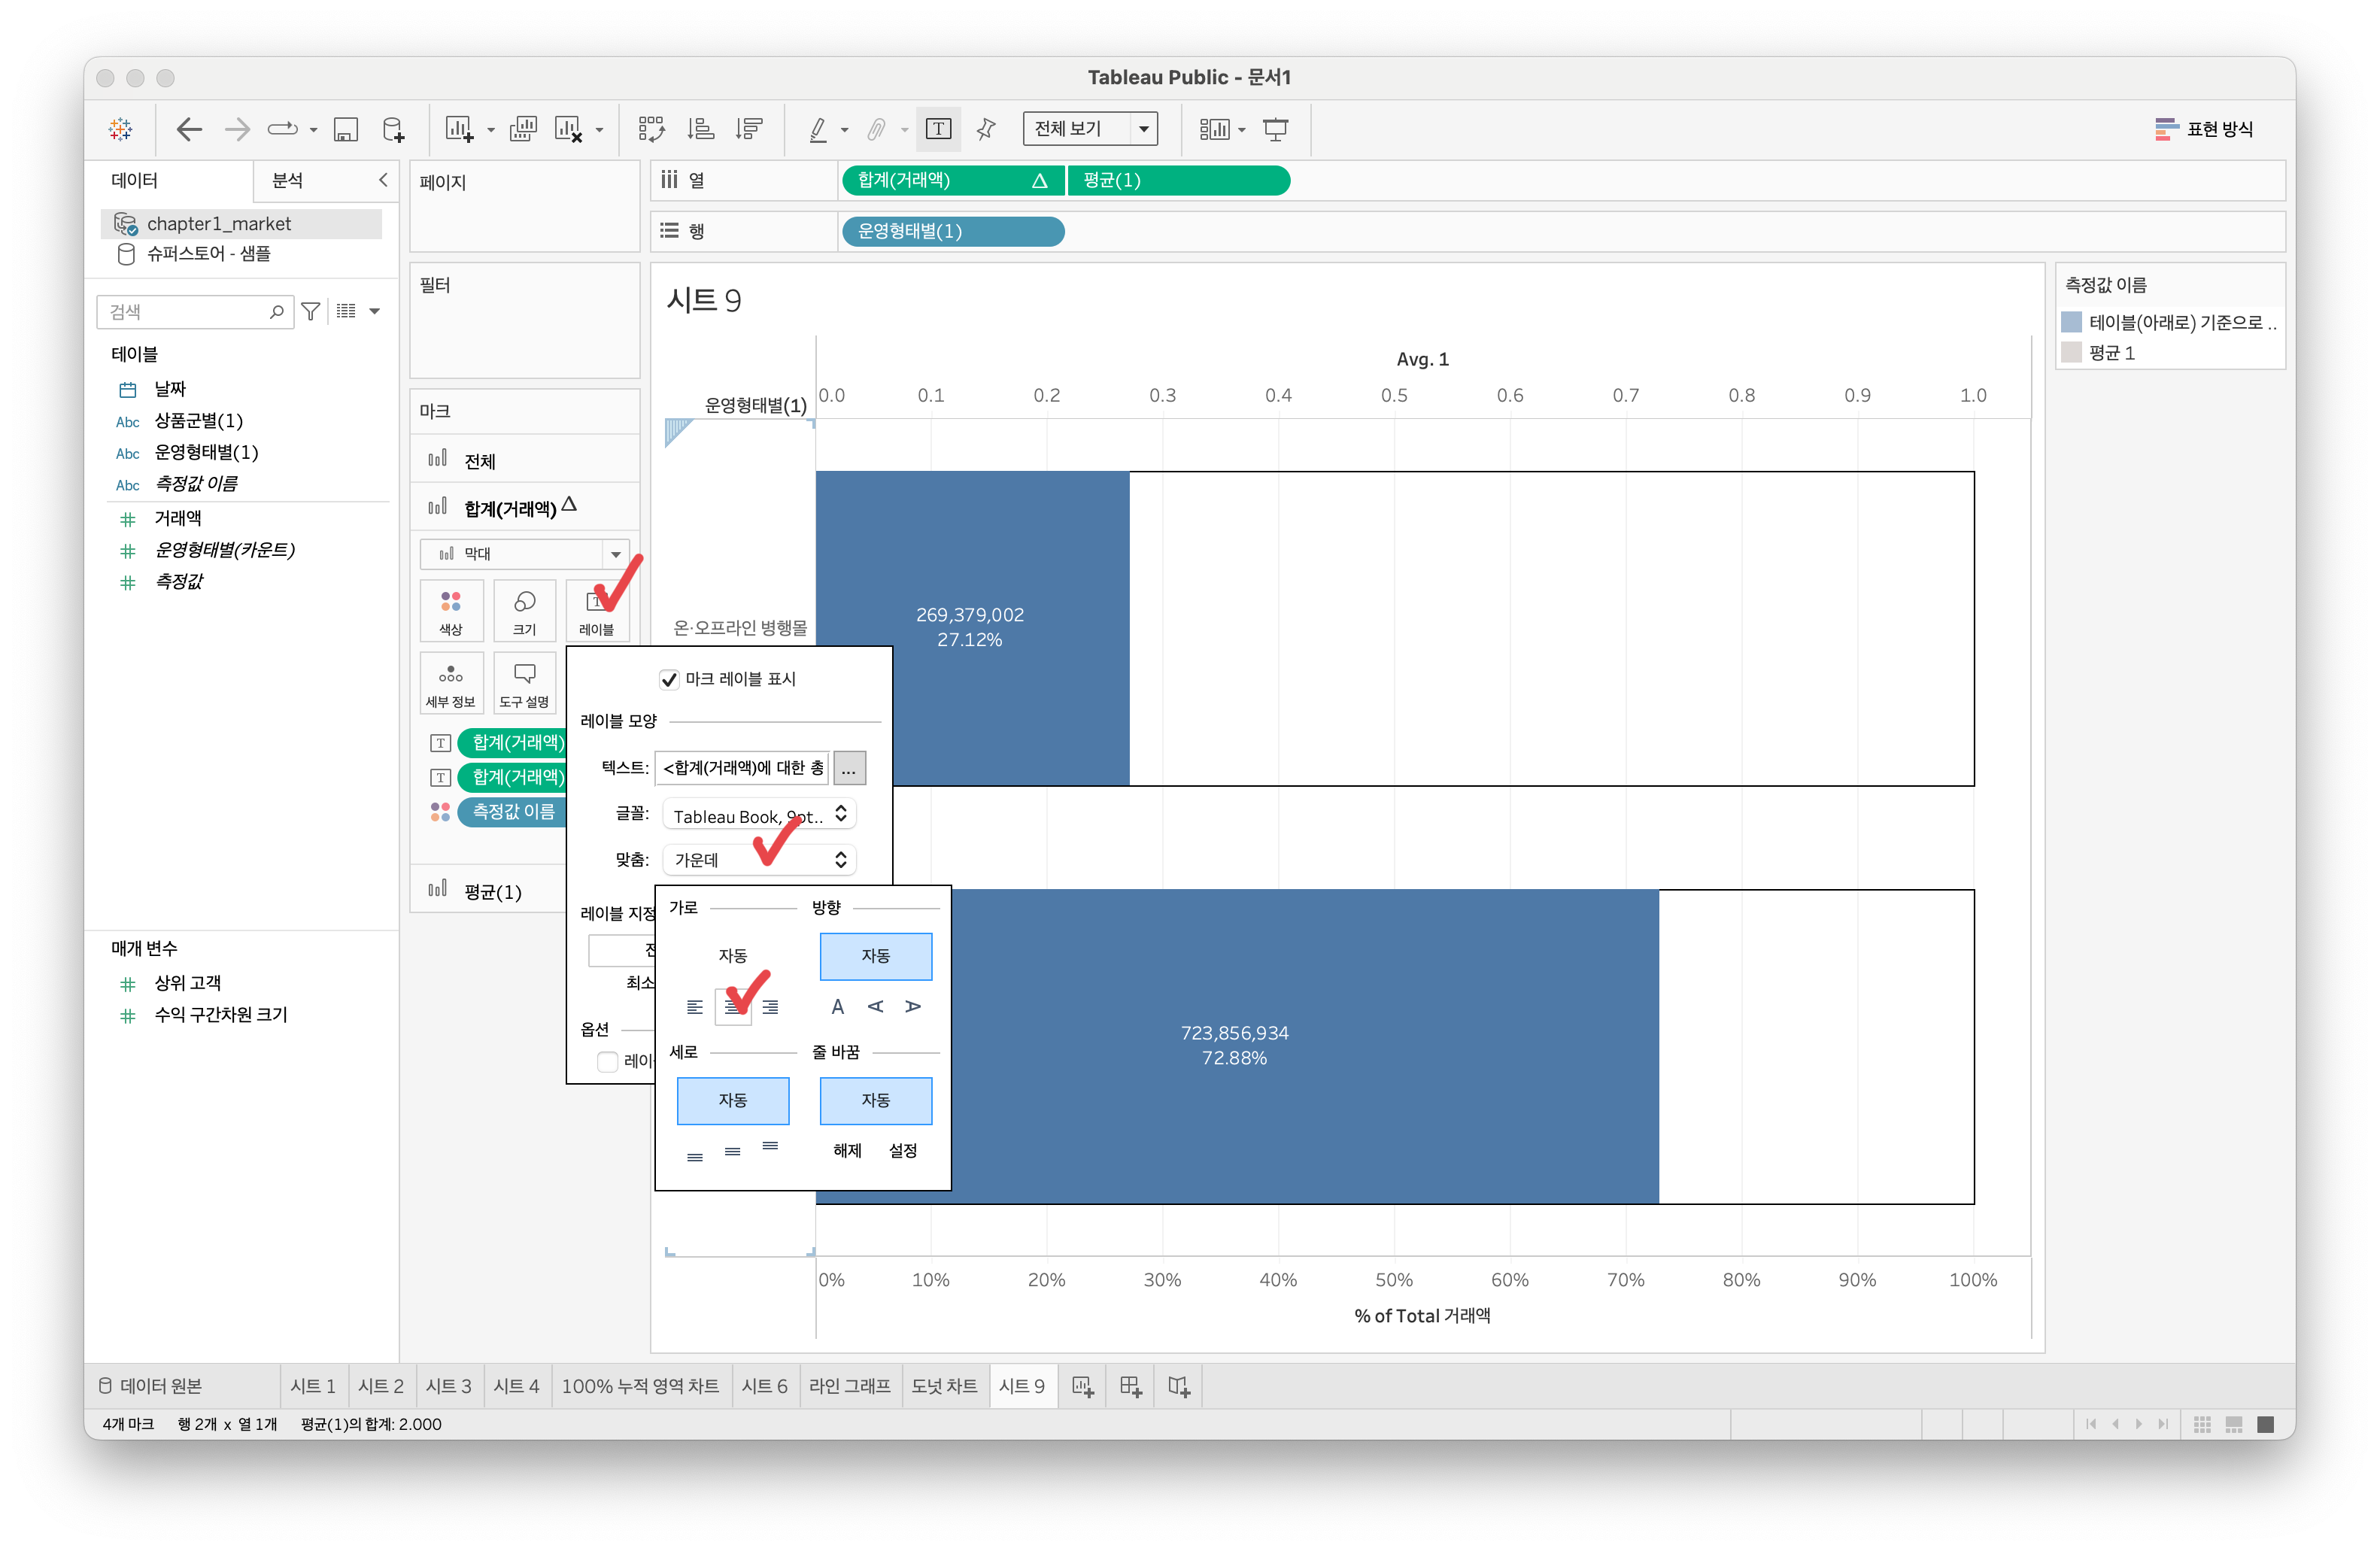Open the 글꼴 font dropdown
2380x1551 pixels.
pyautogui.click(x=759, y=815)
